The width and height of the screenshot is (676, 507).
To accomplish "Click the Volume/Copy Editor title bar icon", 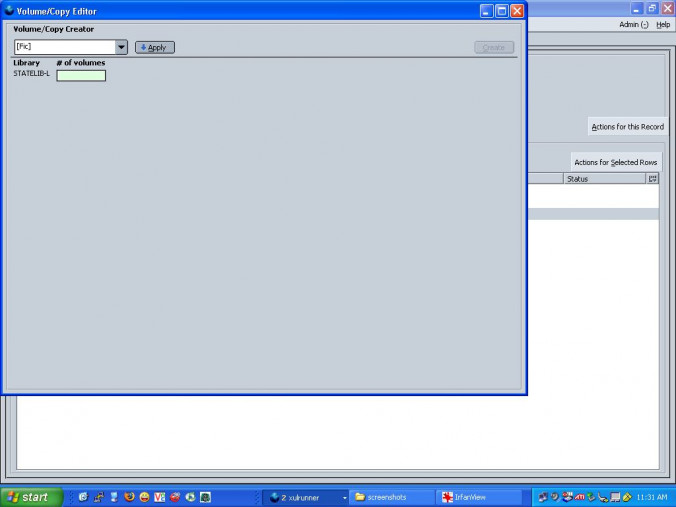I will [9, 10].
